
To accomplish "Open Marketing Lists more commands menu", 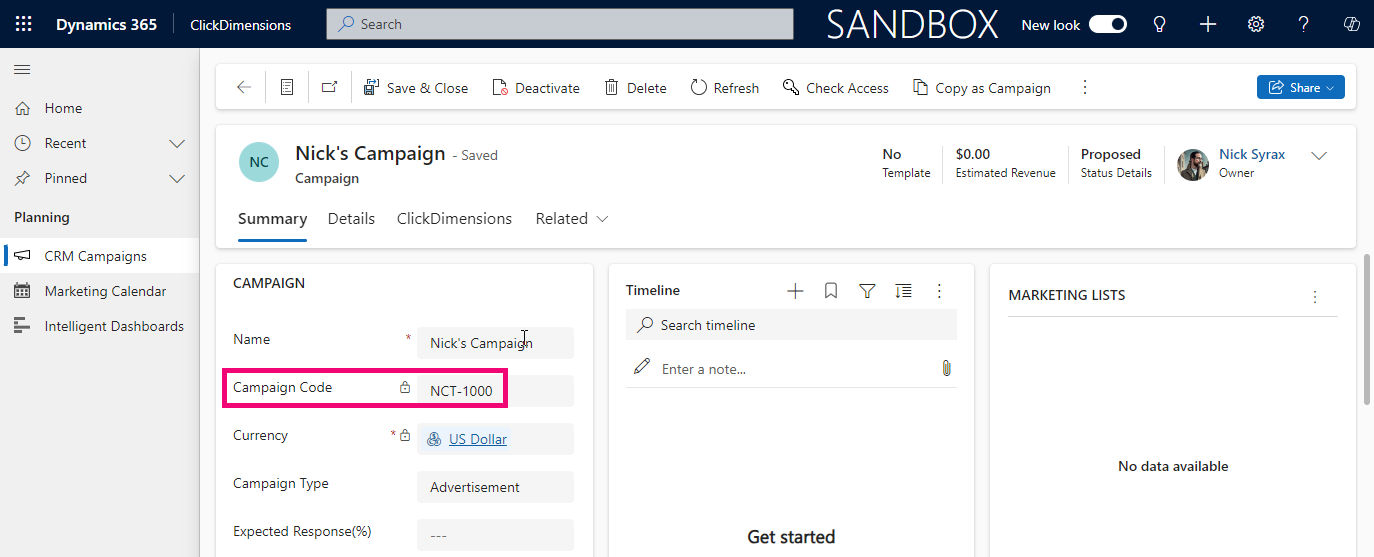I will (1315, 297).
